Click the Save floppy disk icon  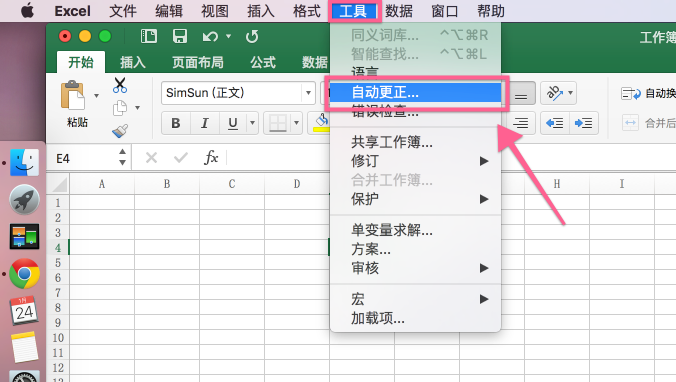click(180, 36)
